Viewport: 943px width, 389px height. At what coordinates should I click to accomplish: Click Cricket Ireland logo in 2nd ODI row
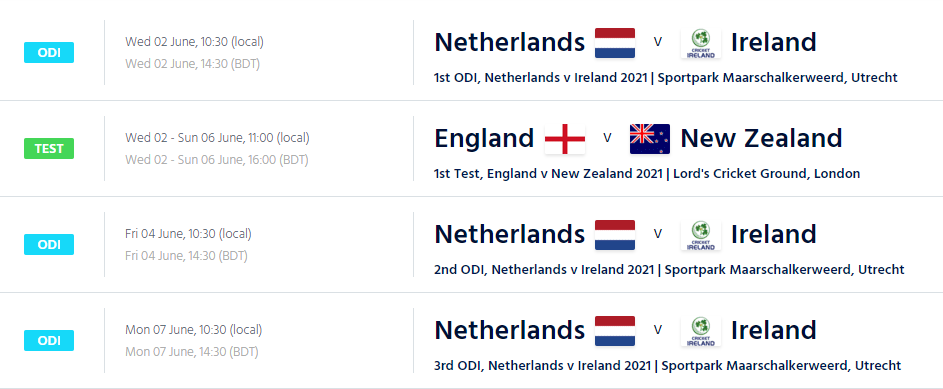coord(701,235)
